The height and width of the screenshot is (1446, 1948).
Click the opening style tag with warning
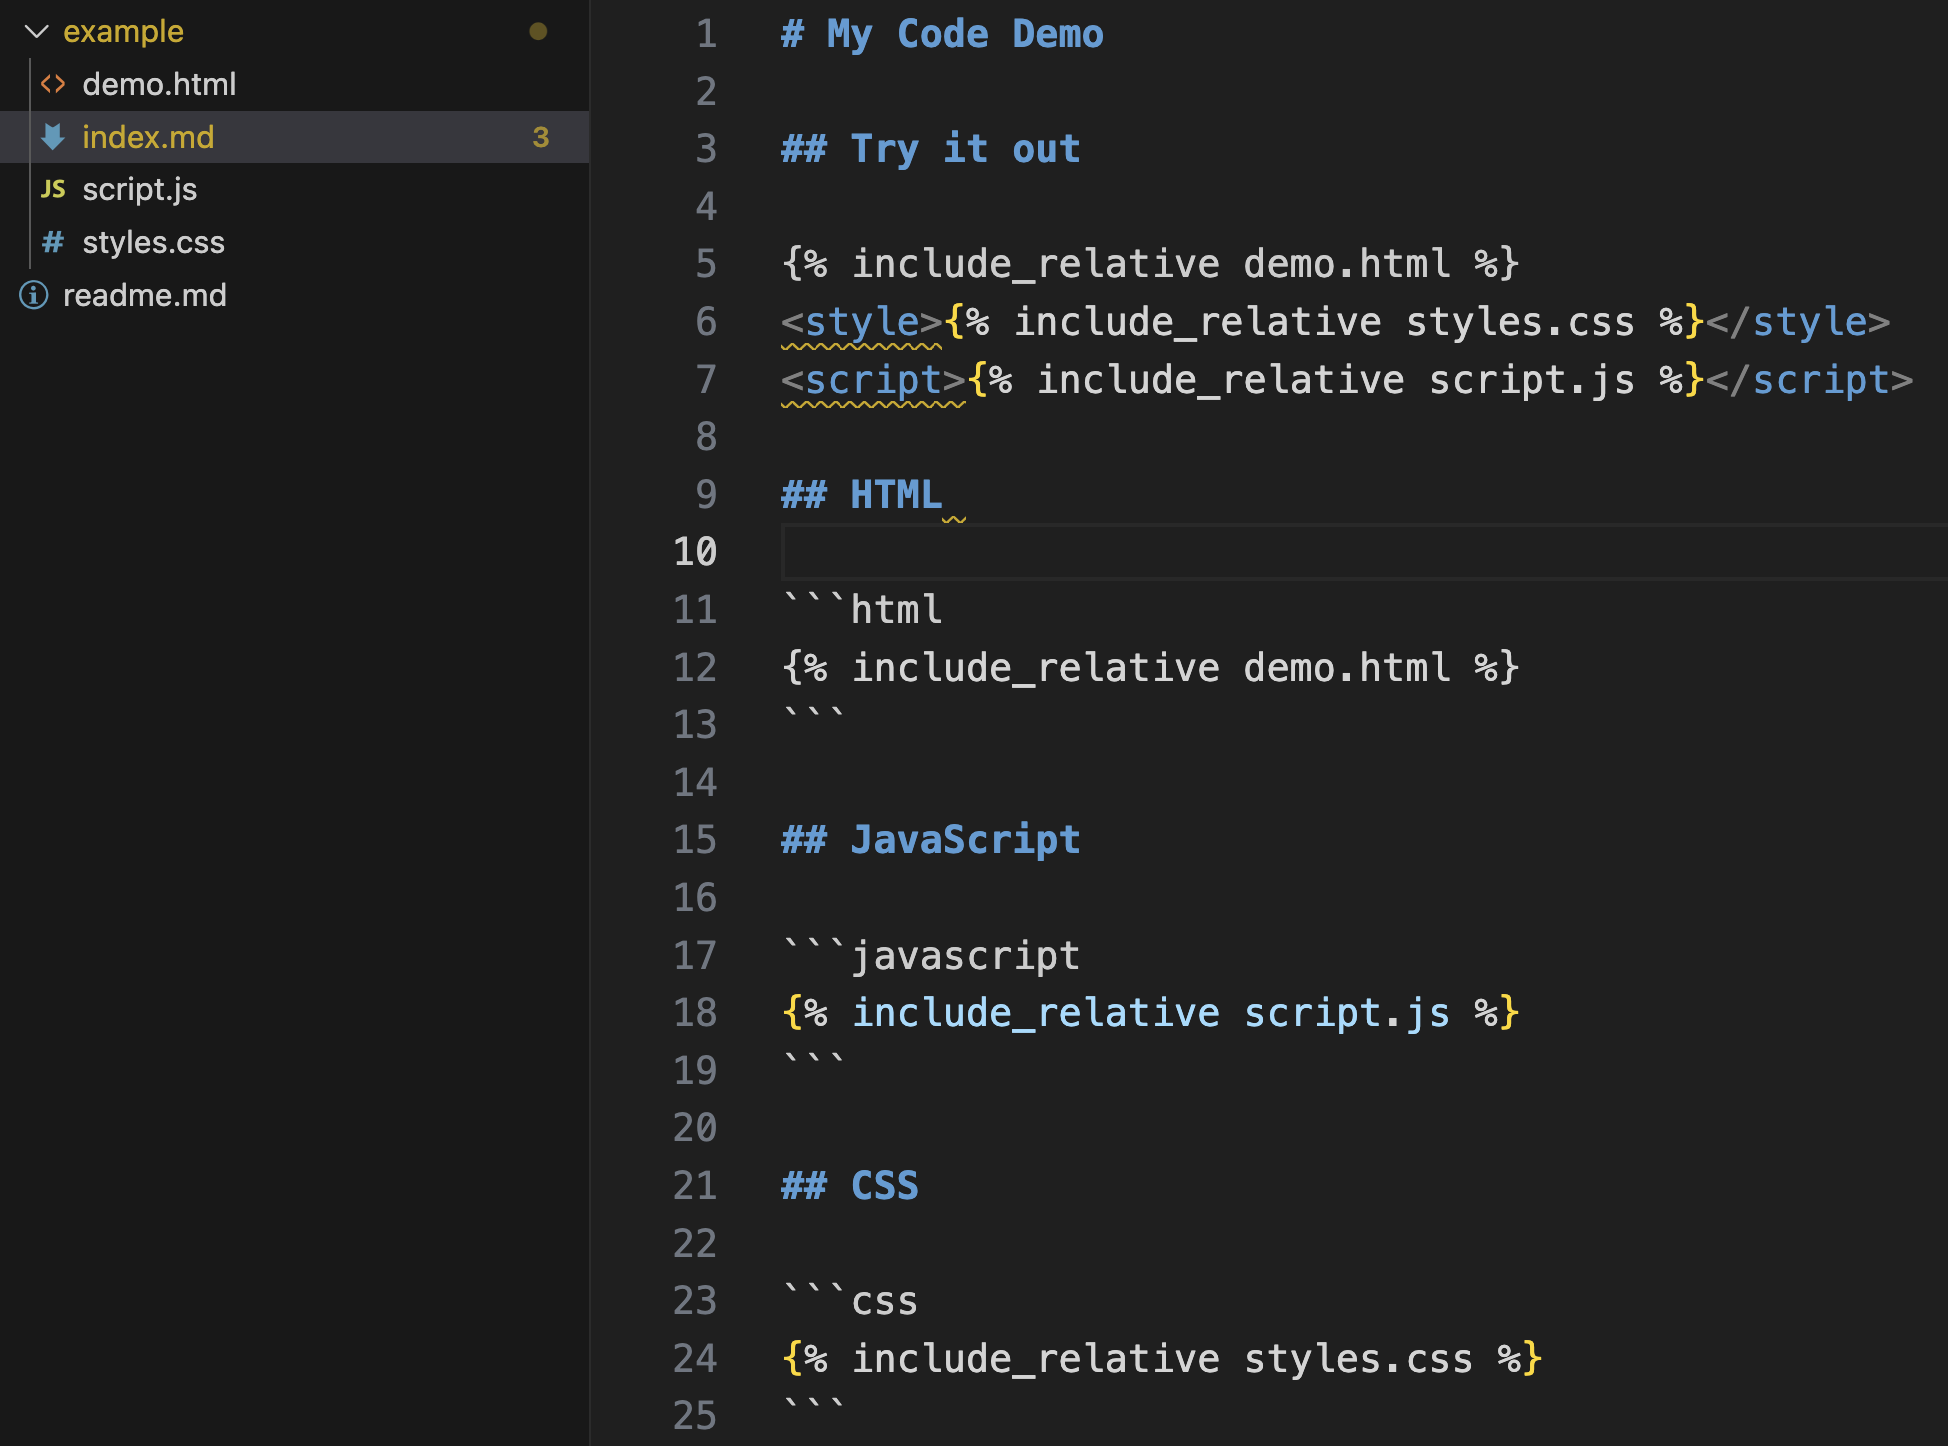[x=861, y=322]
